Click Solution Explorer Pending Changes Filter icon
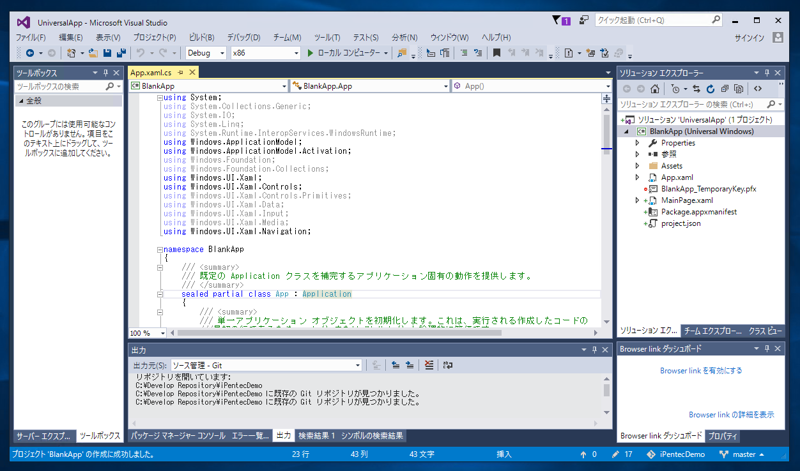 676,89
